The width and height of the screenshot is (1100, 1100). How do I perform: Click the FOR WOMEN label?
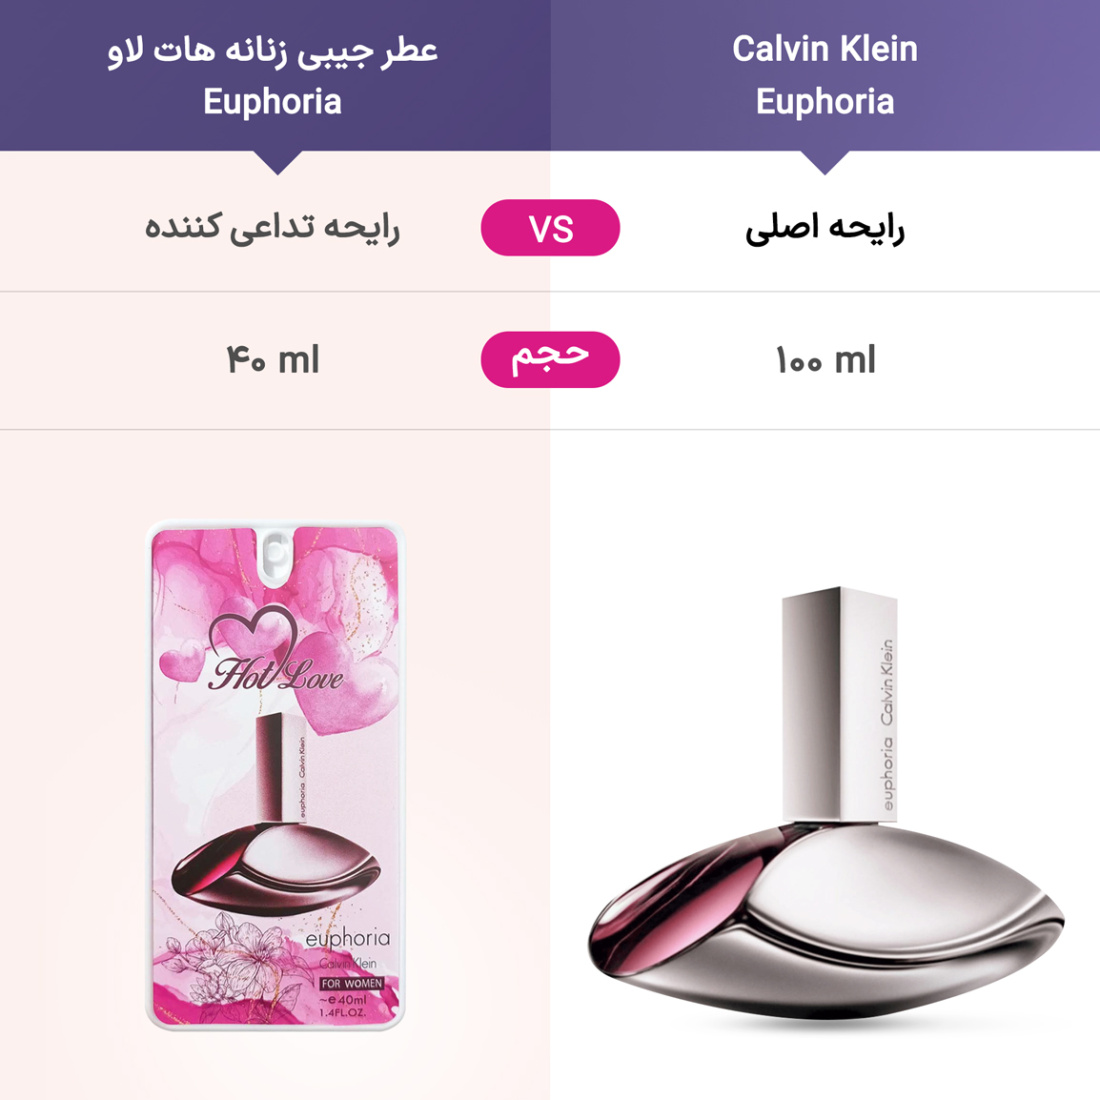pos(351,984)
